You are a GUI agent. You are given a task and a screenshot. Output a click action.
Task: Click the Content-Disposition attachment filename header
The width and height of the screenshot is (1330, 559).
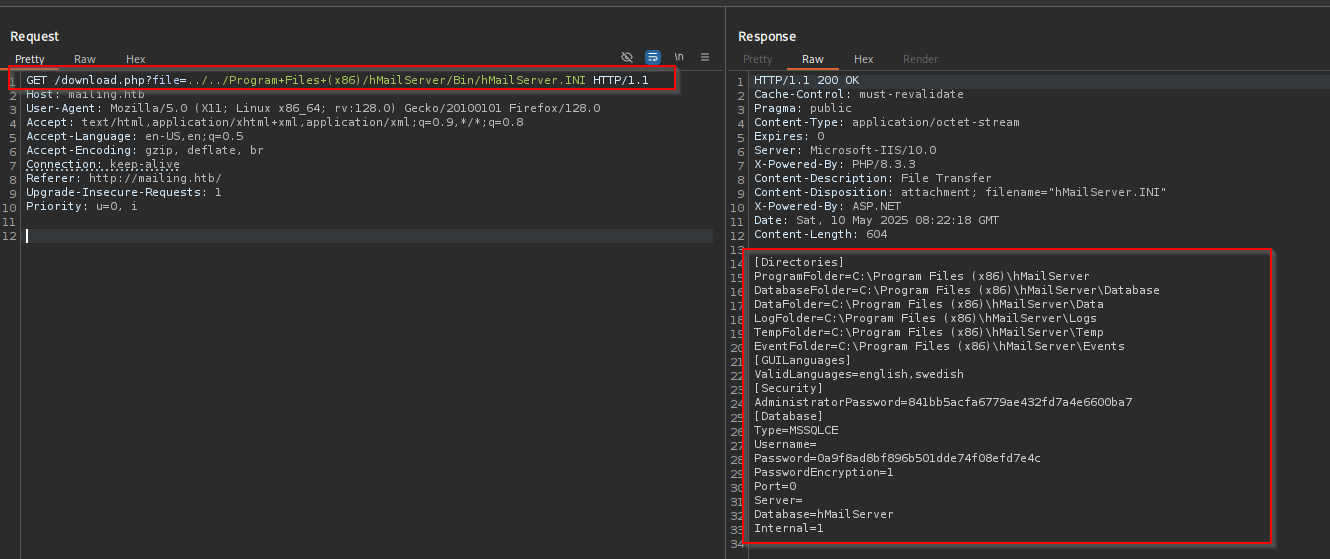click(x=960, y=192)
